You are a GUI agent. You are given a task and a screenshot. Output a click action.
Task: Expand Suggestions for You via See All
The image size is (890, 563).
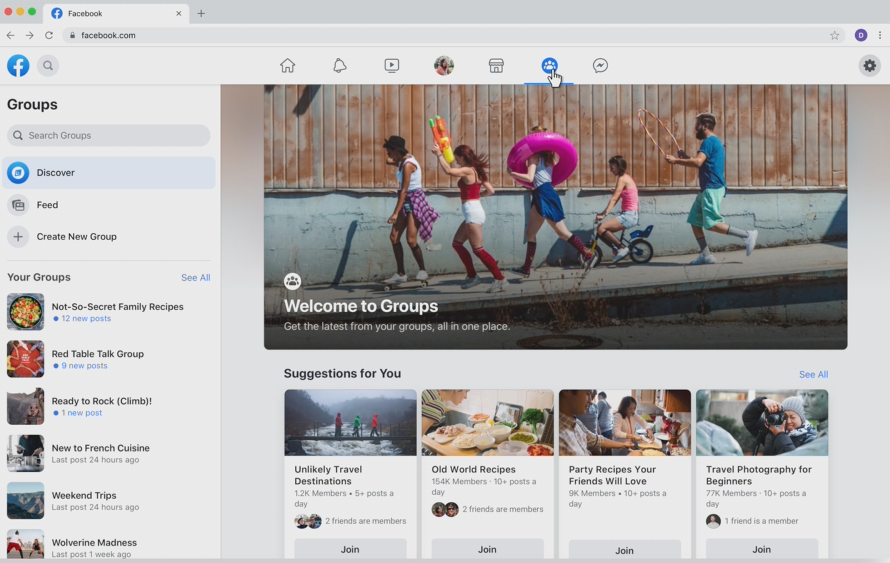coord(813,375)
